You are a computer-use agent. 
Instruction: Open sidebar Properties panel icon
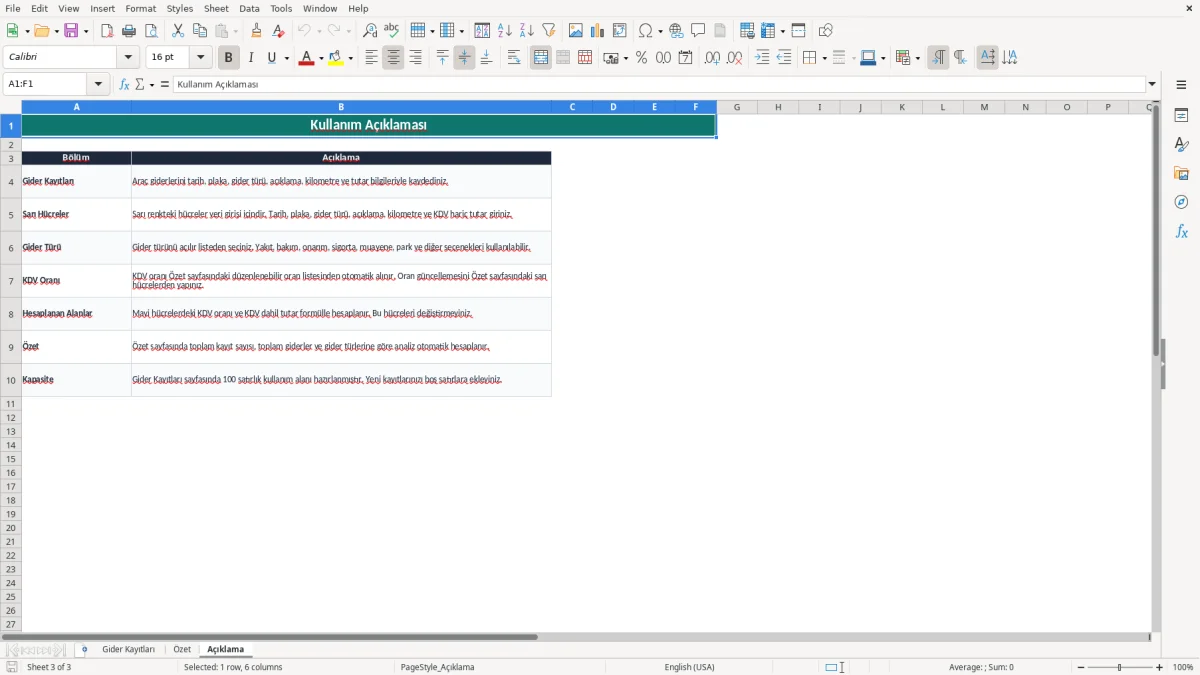[1181, 116]
